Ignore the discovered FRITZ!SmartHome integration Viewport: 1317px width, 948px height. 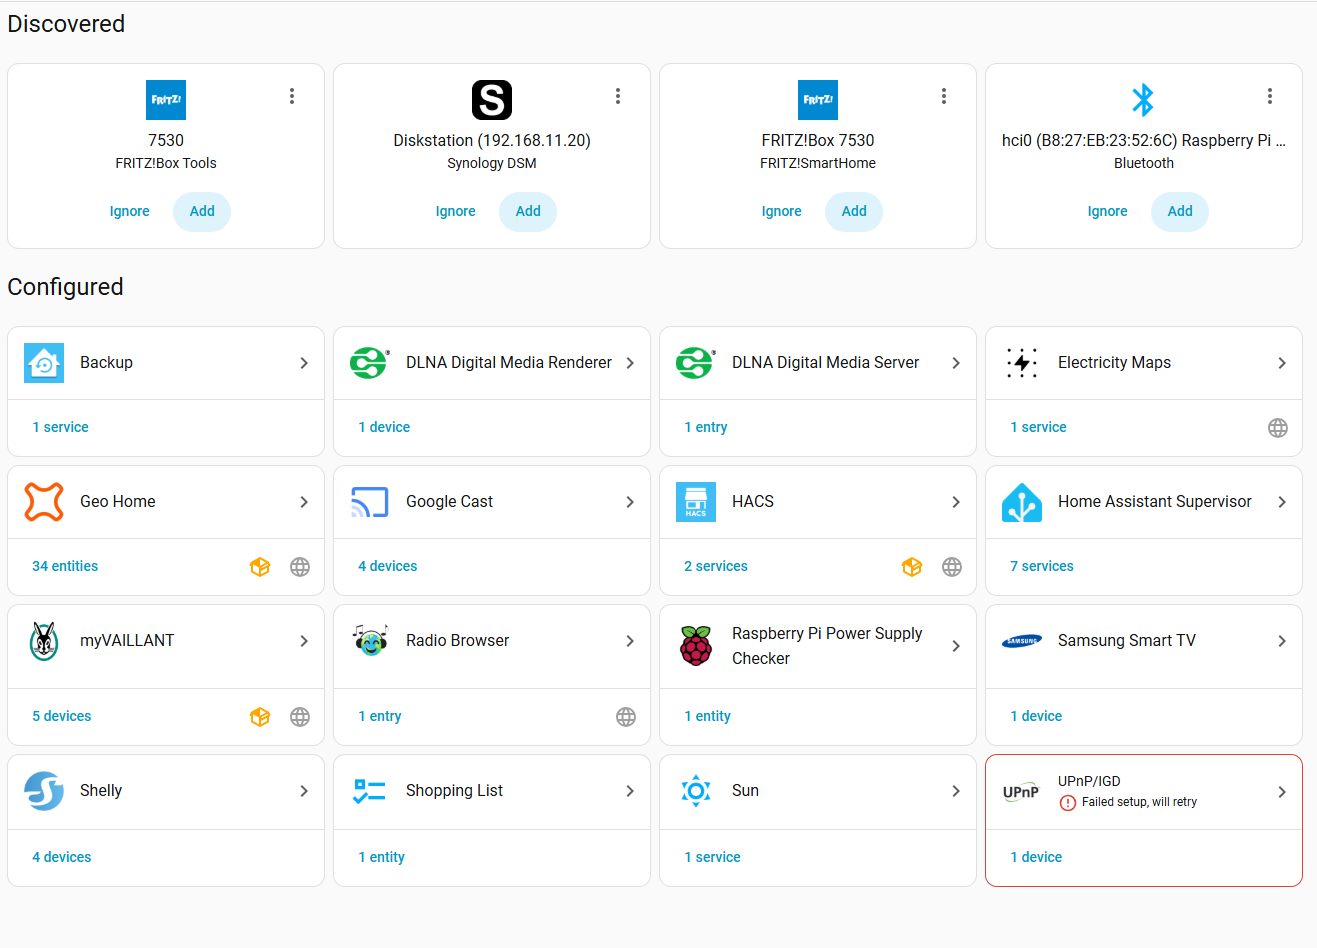click(x=781, y=211)
